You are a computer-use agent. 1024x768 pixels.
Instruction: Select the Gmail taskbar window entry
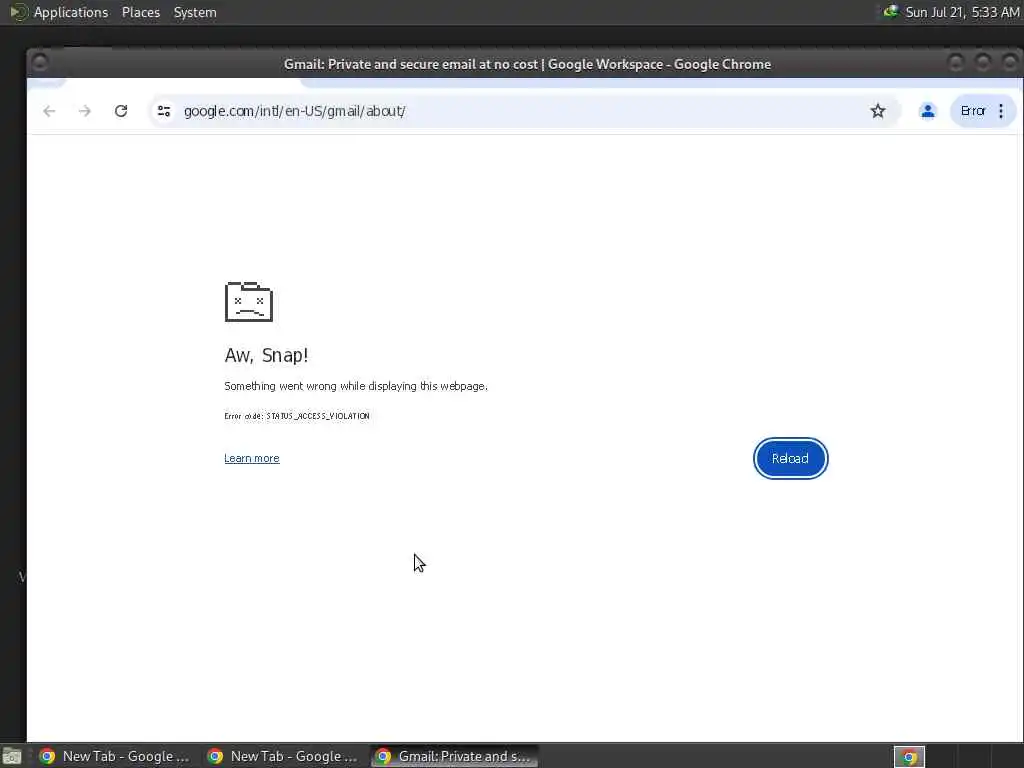(455, 756)
